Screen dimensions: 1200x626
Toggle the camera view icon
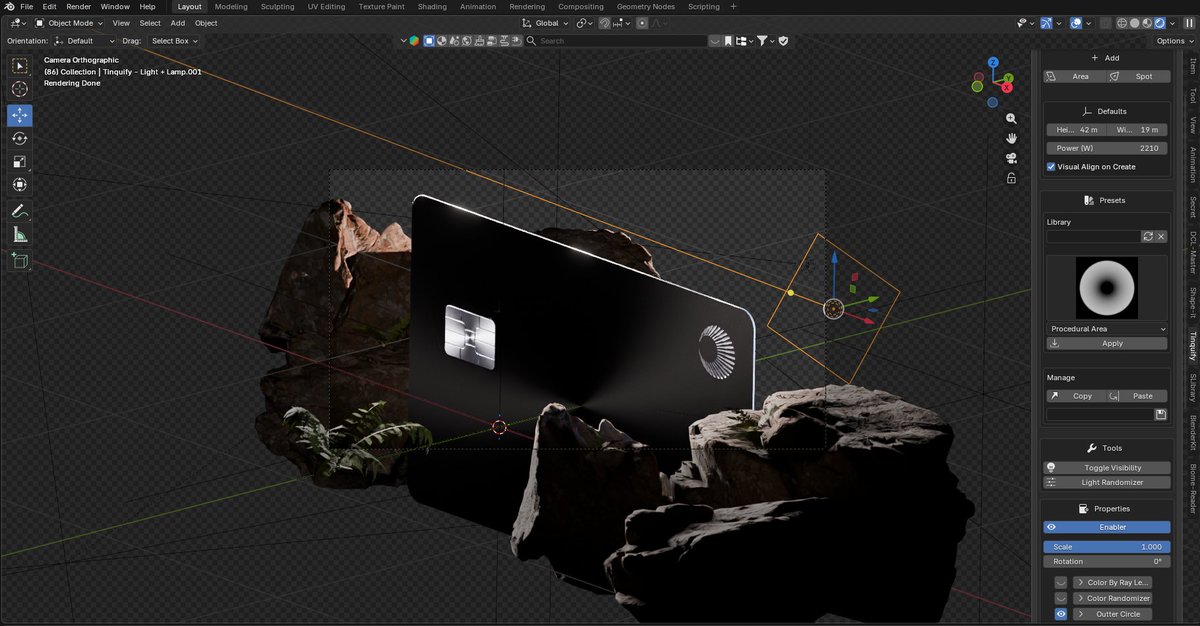point(1011,158)
